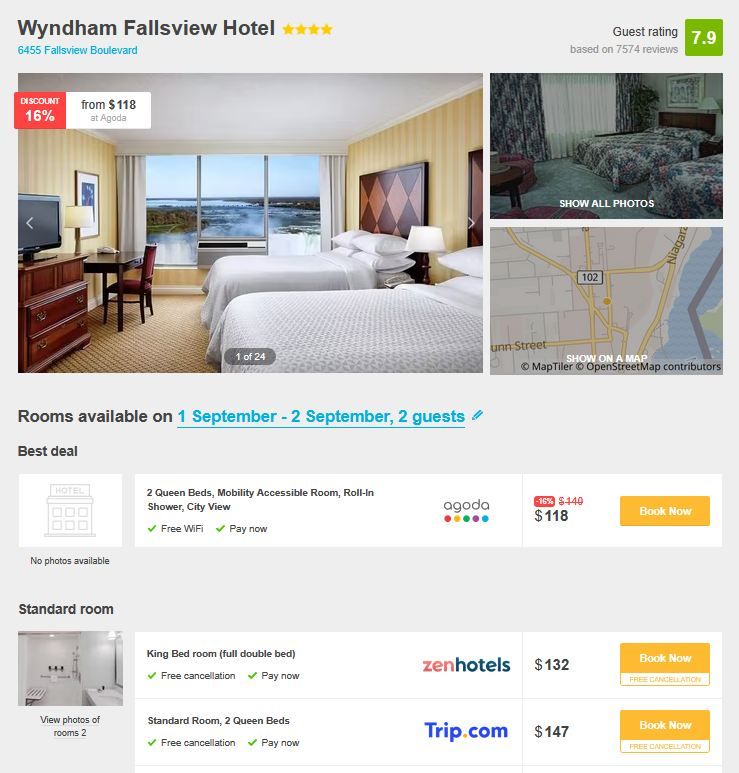Edit the 1 September - 2 September dates link
Image resolution: width=739 pixels, height=773 pixels.
tap(321, 417)
